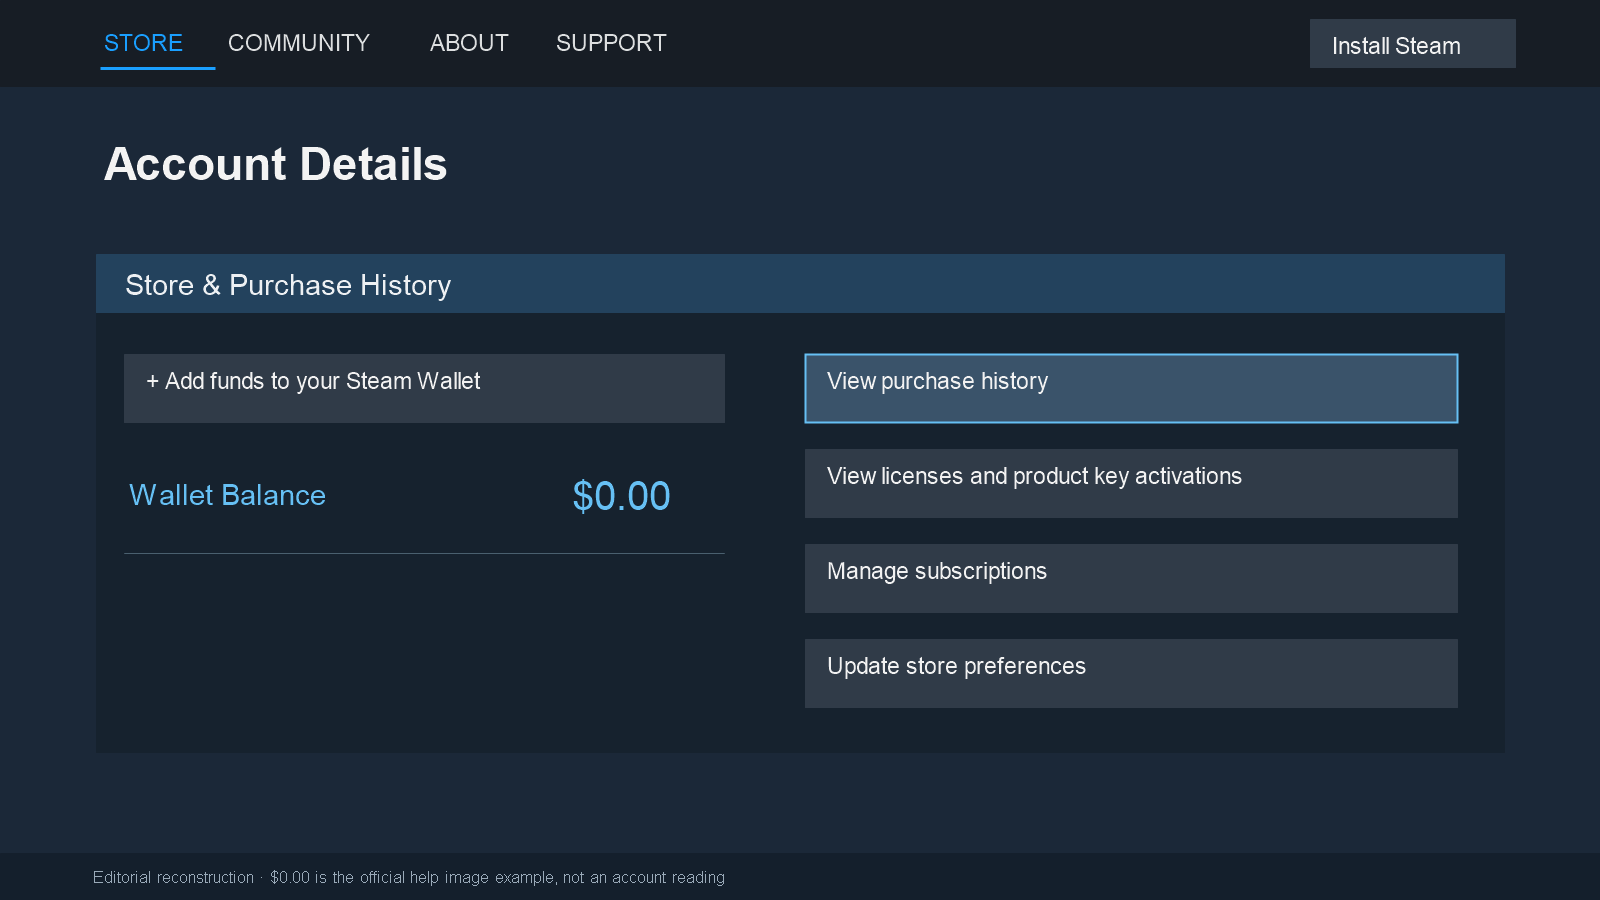Image resolution: width=1600 pixels, height=900 pixels.
Task: Open View purchase history
Action: point(1131,388)
